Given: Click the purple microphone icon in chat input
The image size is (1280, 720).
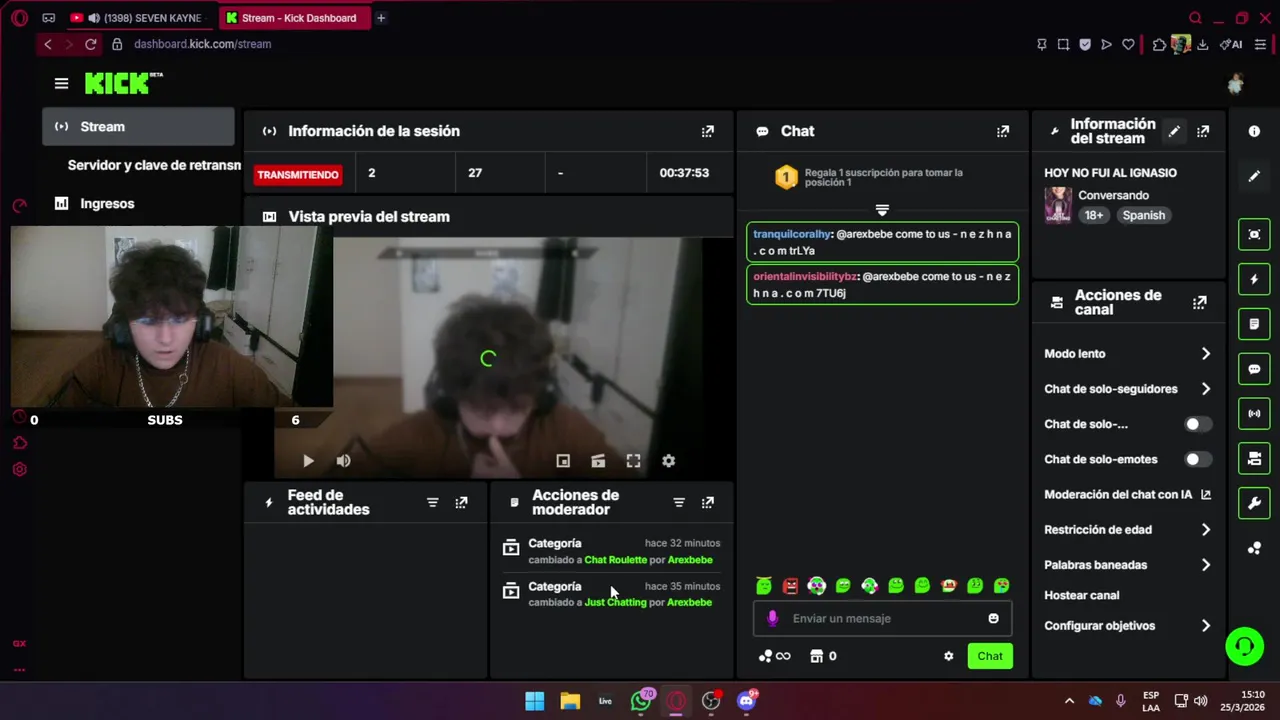Looking at the screenshot, I should tap(772, 618).
